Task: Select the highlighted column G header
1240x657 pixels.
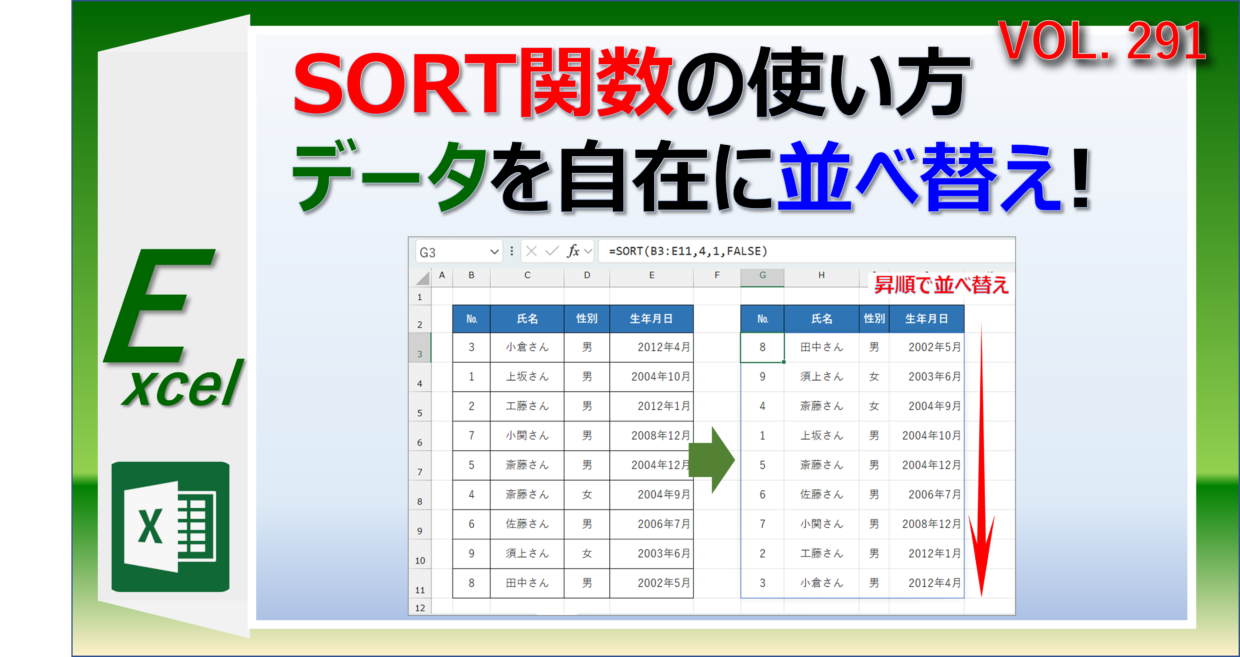Action: click(x=762, y=276)
